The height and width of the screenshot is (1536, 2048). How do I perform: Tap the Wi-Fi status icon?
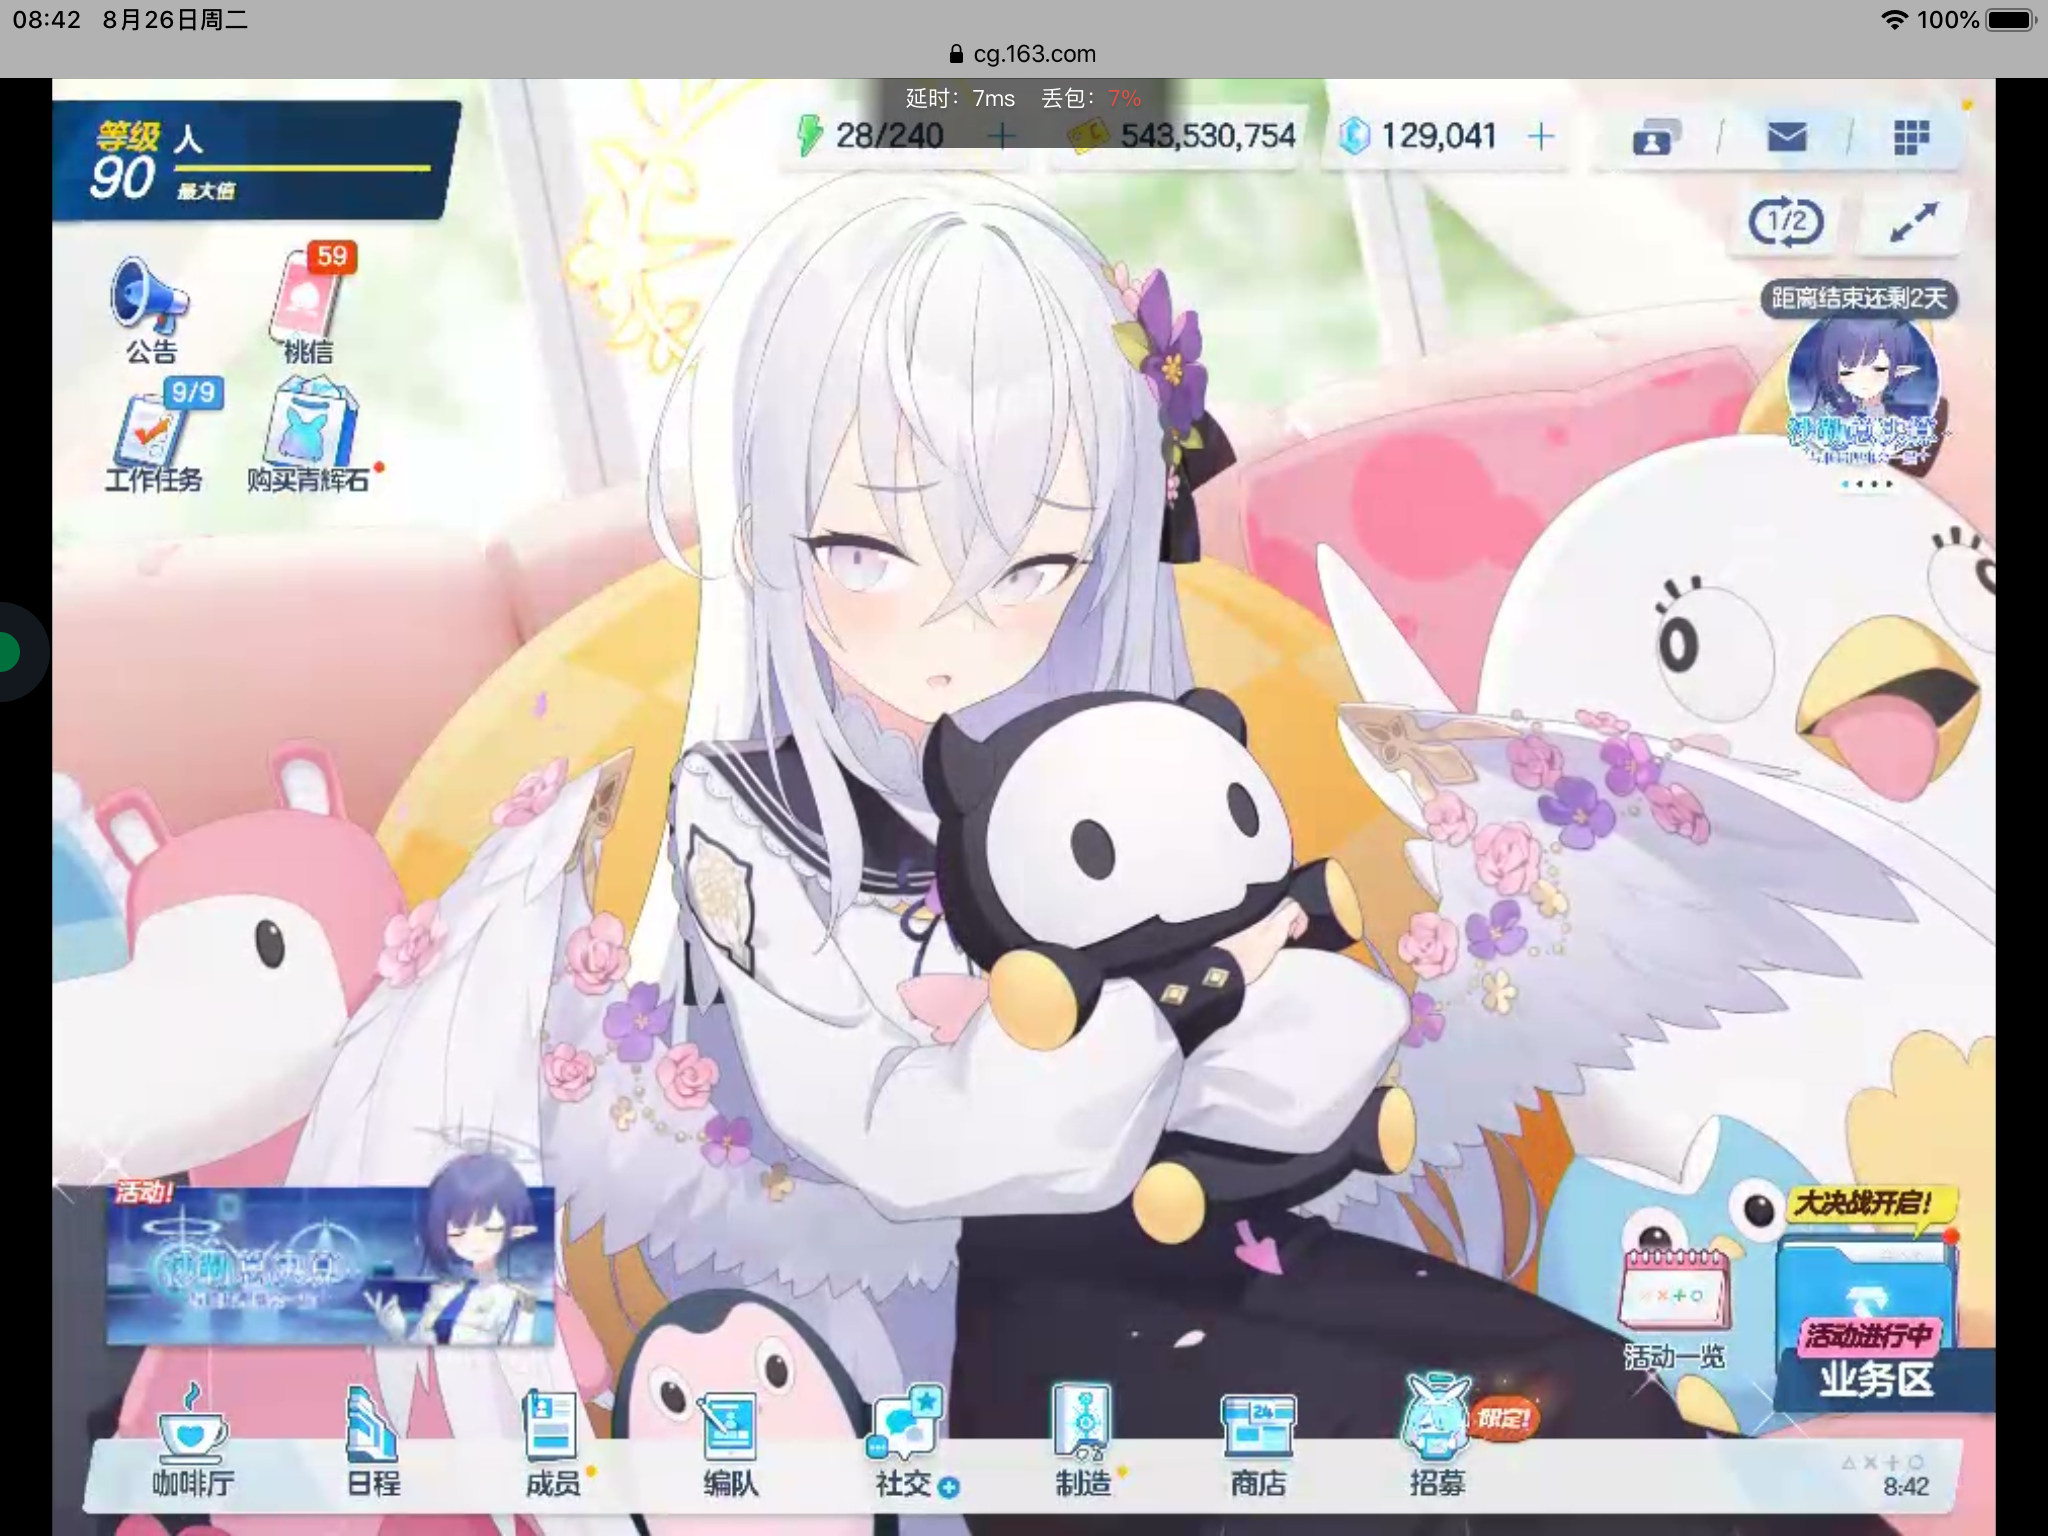1893,20
